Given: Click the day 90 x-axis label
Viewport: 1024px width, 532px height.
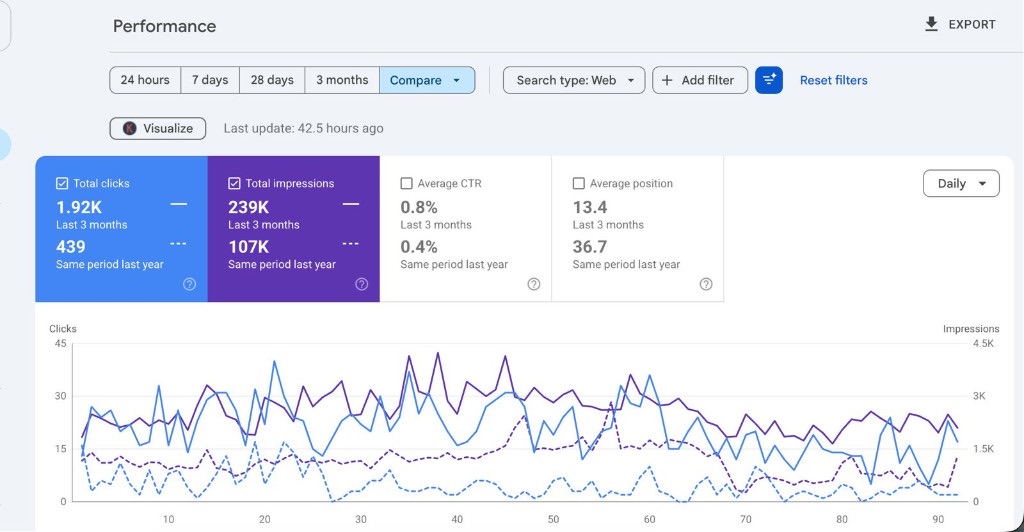Looking at the screenshot, I should coord(938,520).
